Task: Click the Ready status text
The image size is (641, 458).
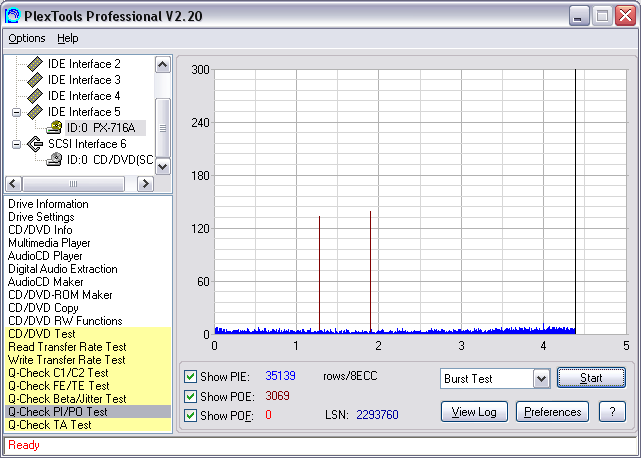Action: (24, 445)
